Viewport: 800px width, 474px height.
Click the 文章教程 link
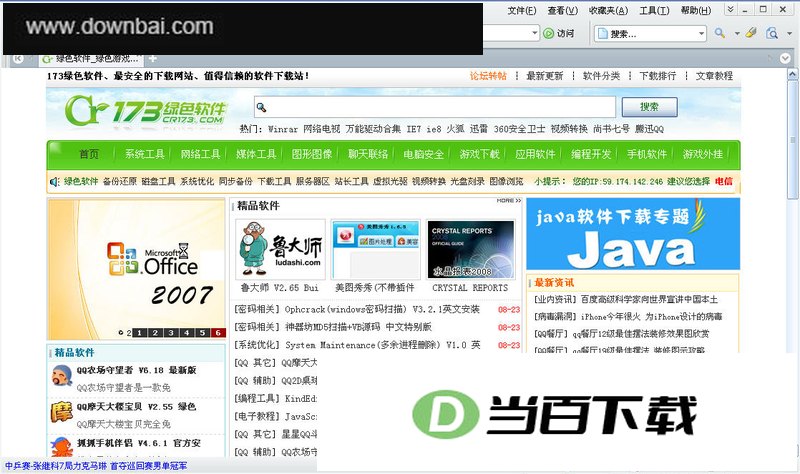pyautogui.click(x=714, y=76)
